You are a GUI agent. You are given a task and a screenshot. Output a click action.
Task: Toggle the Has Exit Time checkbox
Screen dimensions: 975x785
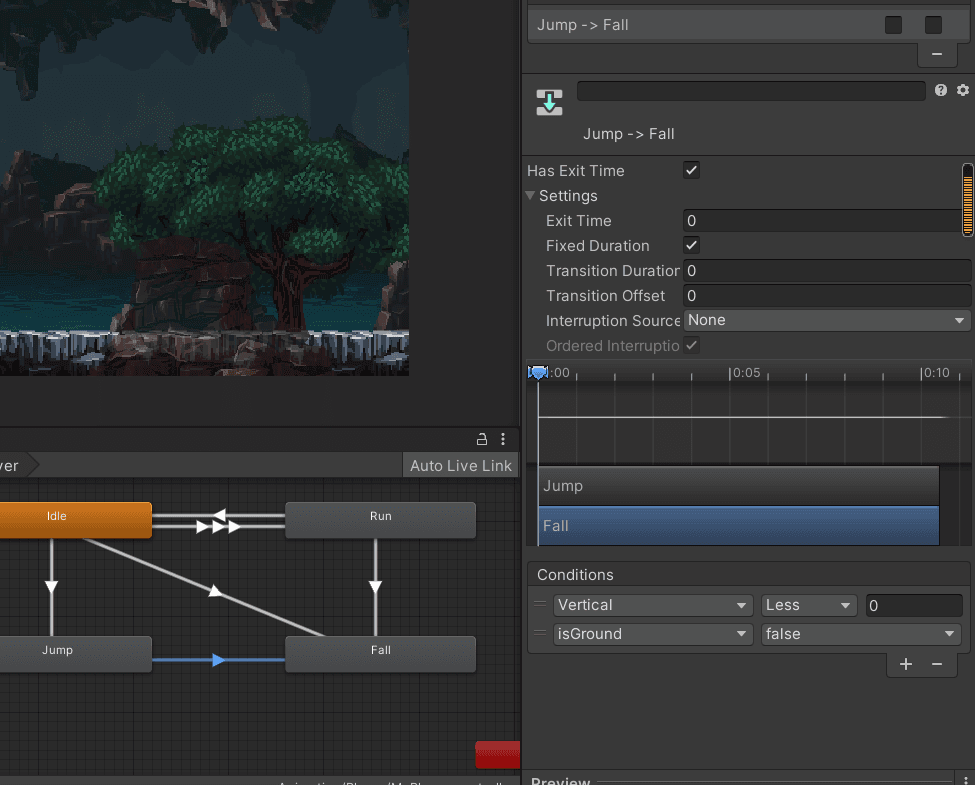pyautogui.click(x=691, y=170)
